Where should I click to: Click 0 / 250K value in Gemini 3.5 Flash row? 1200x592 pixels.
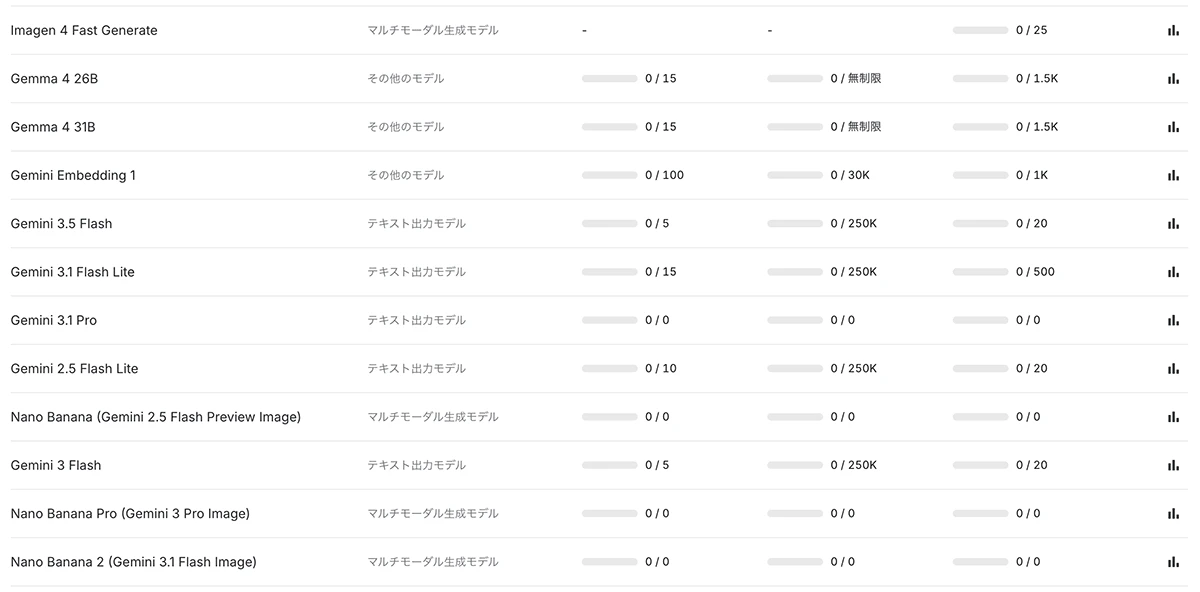pos(854,223)
